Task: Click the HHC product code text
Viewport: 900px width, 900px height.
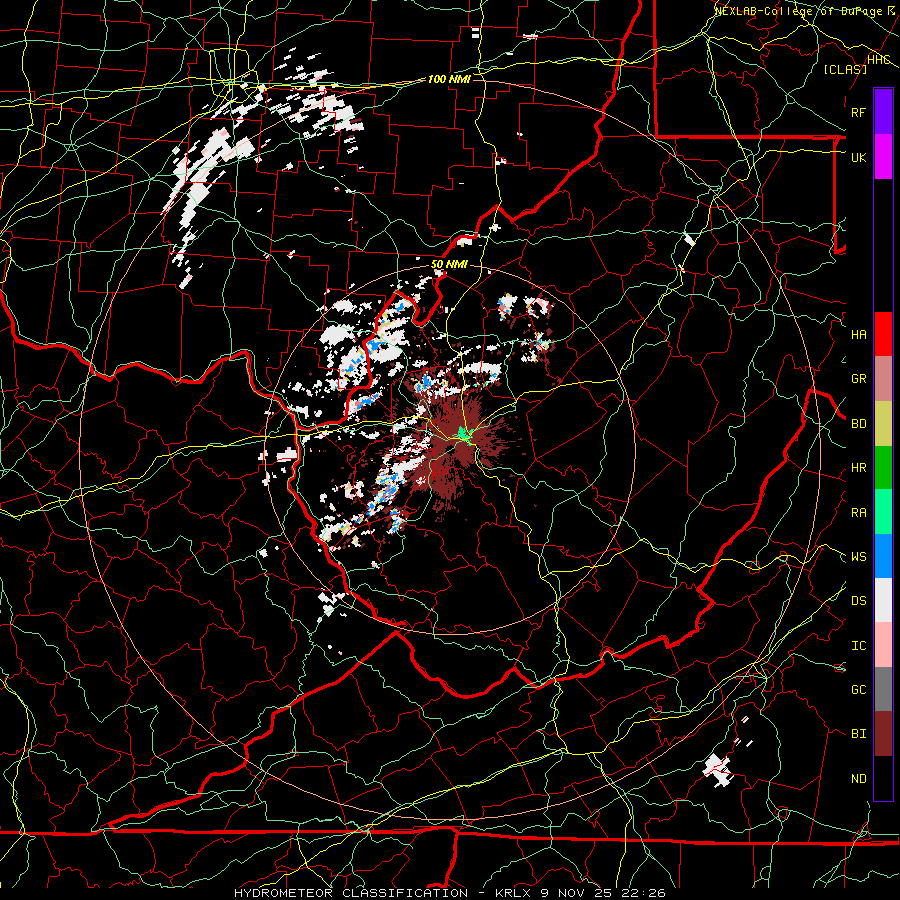Action: tap(878, 60)
